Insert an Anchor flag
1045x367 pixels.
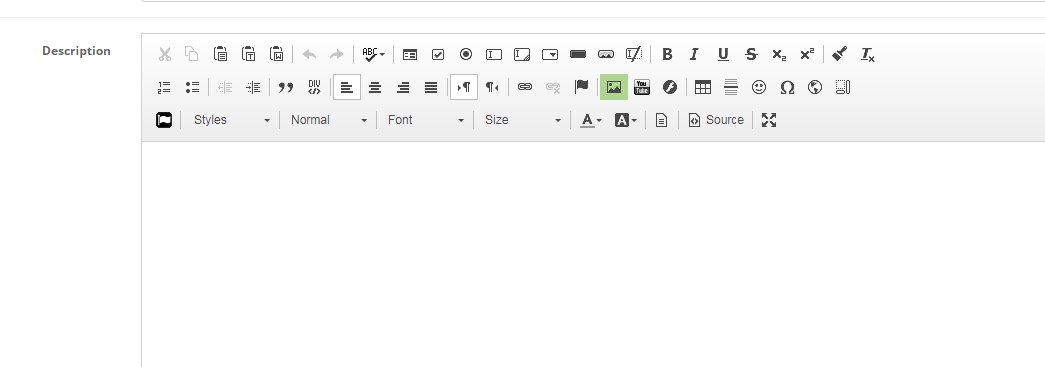(x=581, y=87)
